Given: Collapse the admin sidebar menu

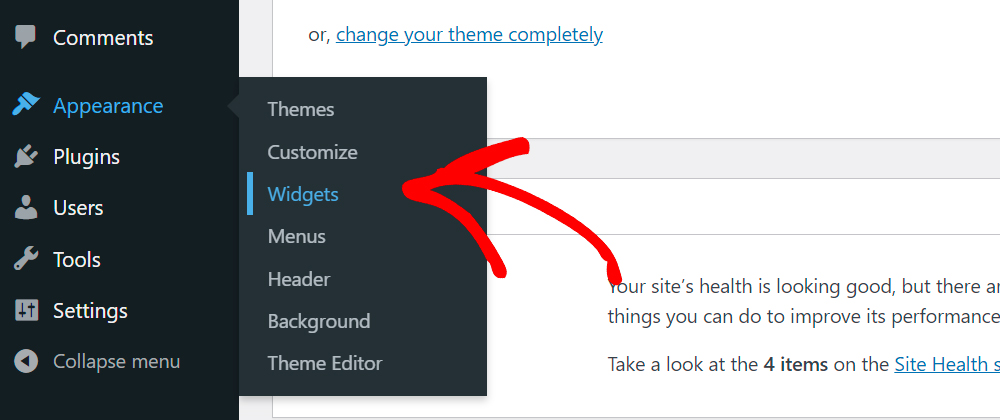Looking at the screenshot, I should [117, 362].
